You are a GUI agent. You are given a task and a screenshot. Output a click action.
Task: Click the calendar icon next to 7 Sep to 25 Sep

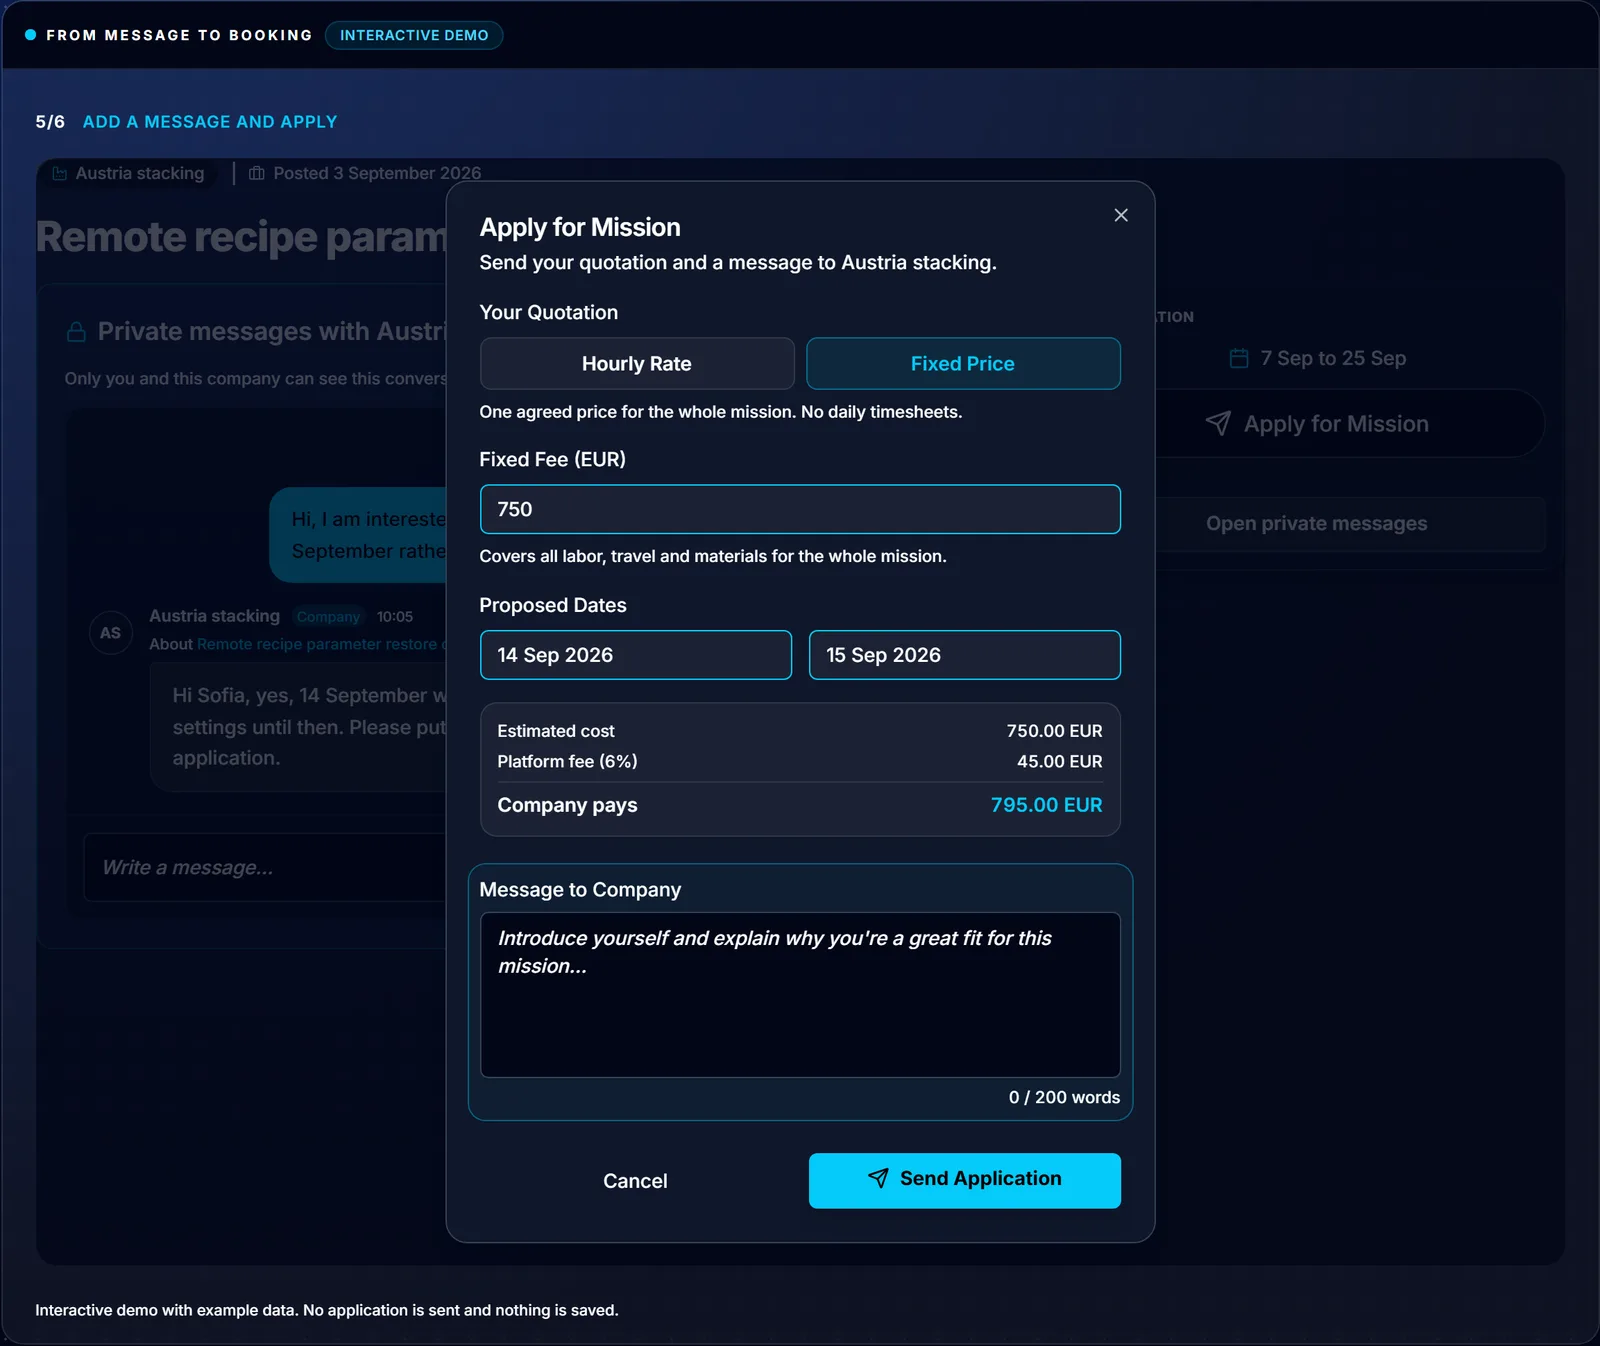click(x=1239, y=358)
